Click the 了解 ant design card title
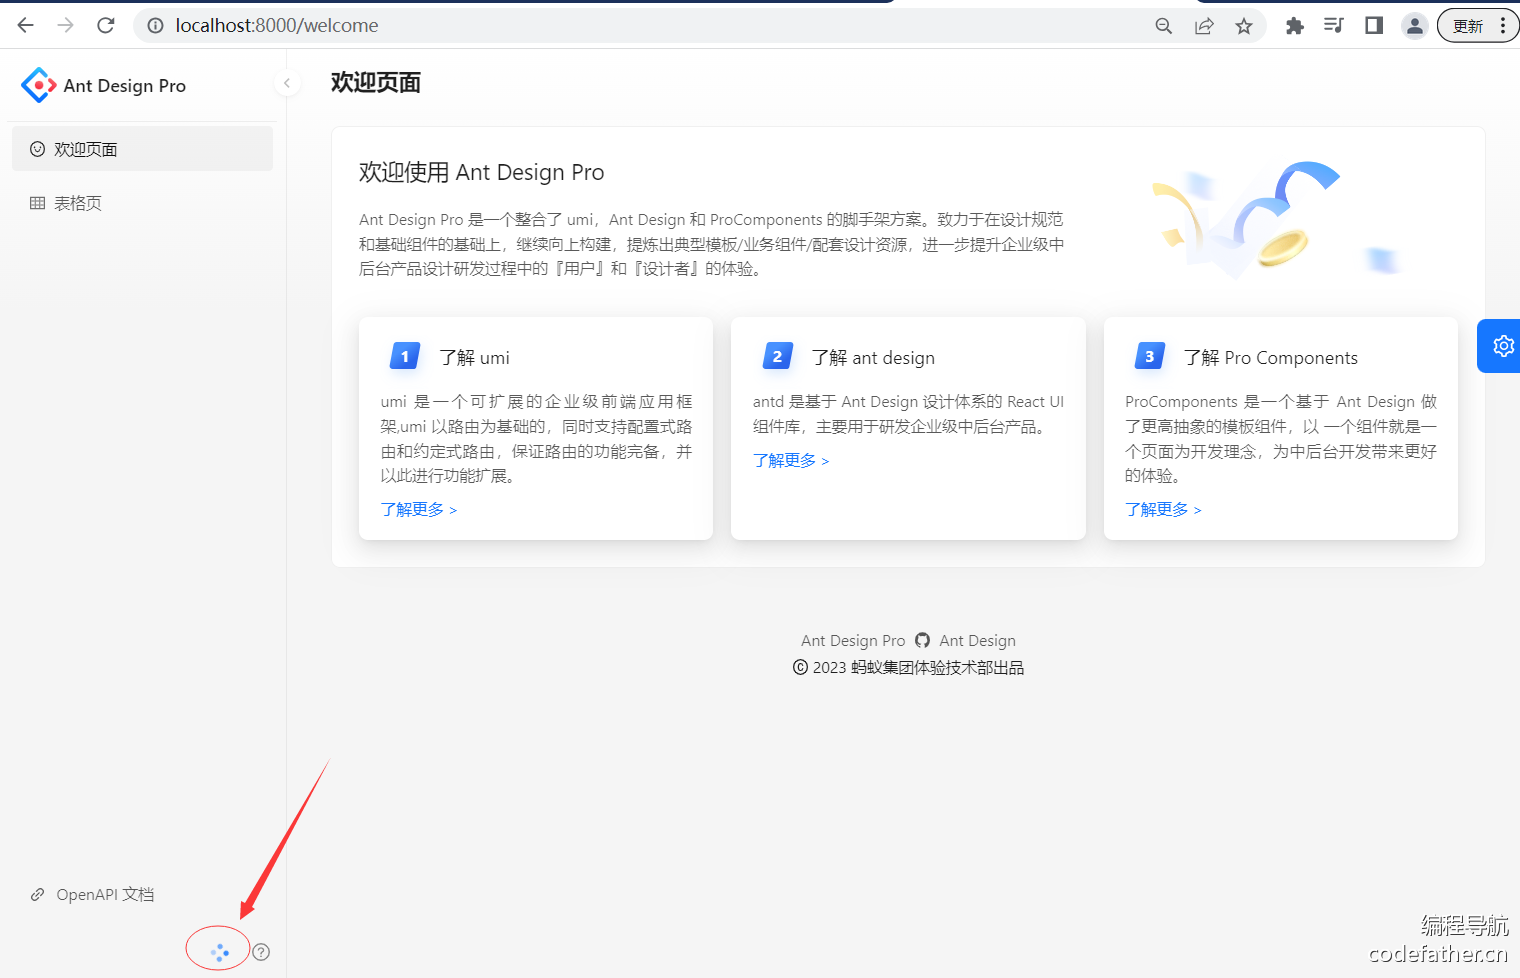The width and height of the screenshot is (1520, 978). point(873,358)
